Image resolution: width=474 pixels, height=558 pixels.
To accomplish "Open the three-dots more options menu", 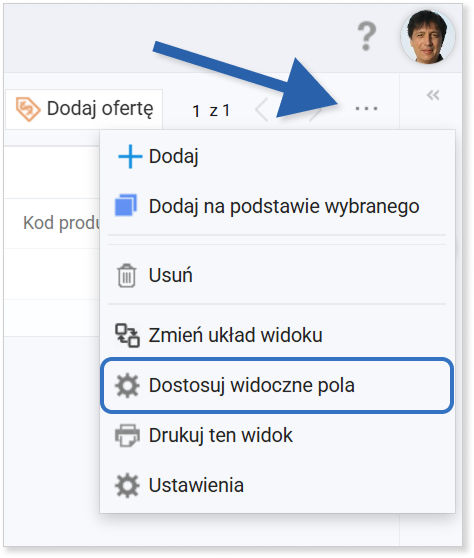I will tap(366, 108).
